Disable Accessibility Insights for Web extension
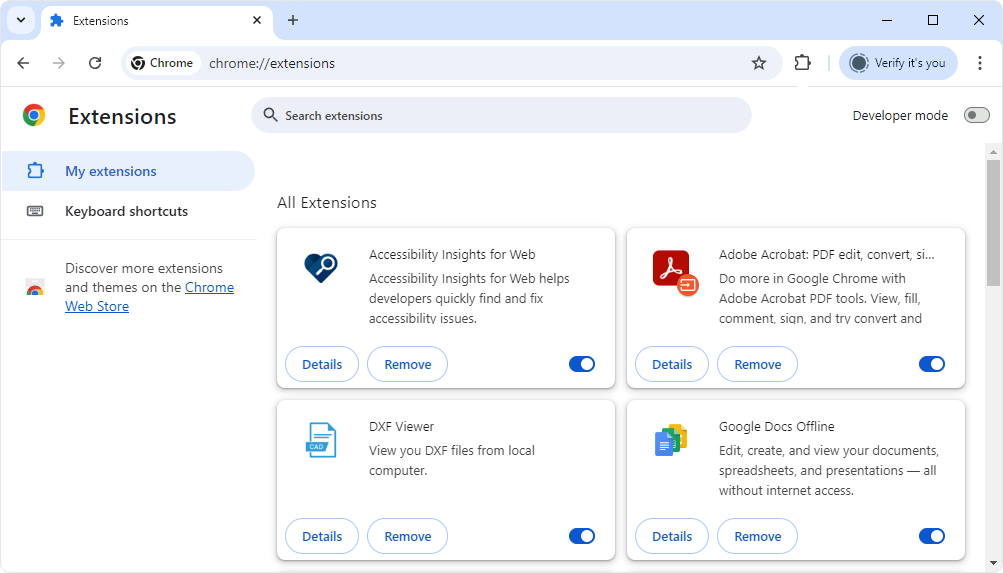The image size is (1003, 573). tap(582, 364)
